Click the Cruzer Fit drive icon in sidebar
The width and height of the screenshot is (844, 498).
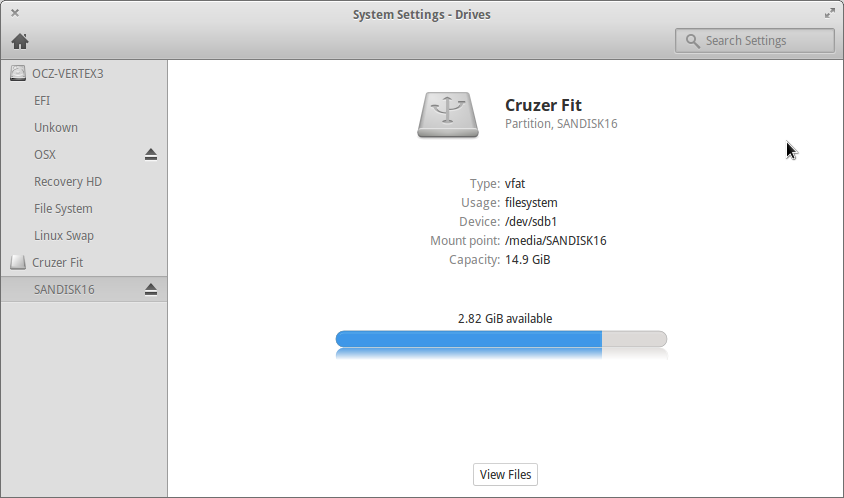click(x=18, y=262)
